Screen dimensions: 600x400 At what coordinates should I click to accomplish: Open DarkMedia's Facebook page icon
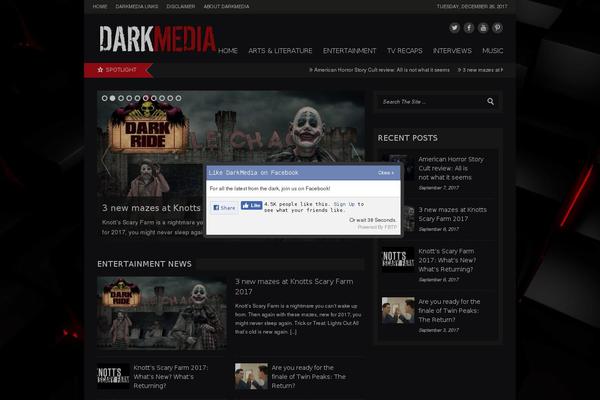(x=469, y=28)
